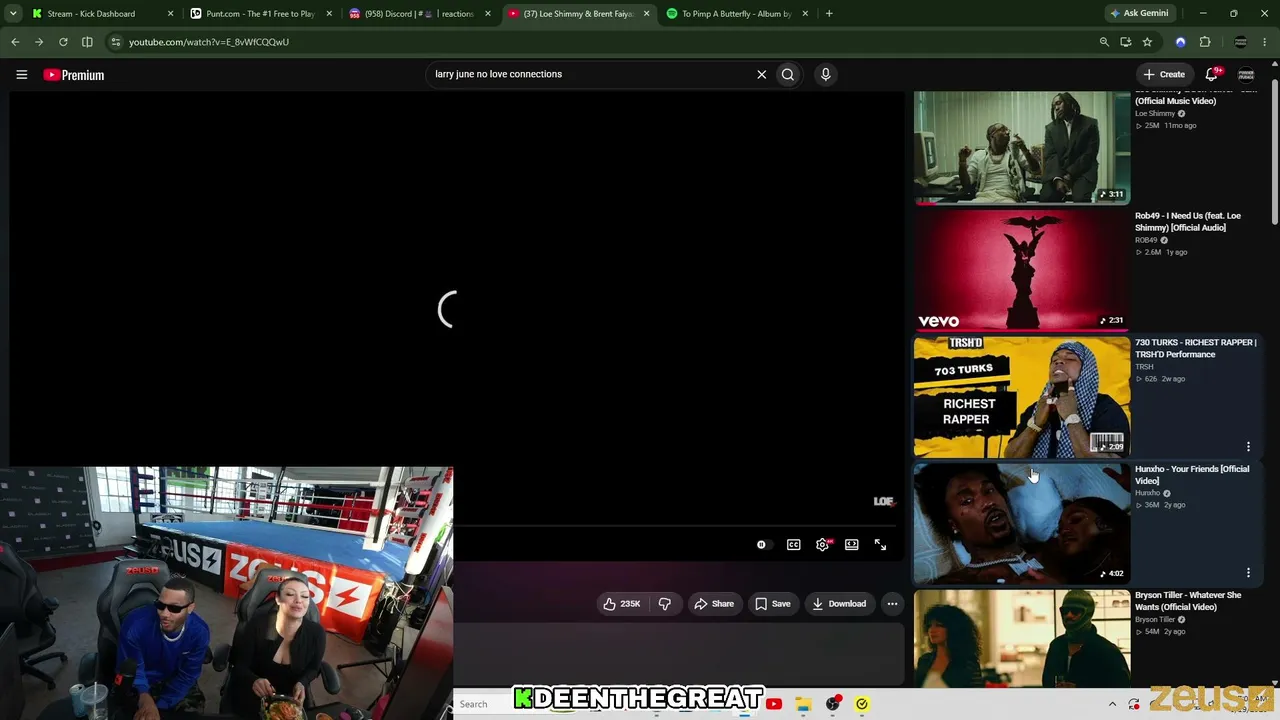Viewport: 1280px width, 720px height.
Task: Visit the Loe Shimmy channel link
Action: [1155, 114]
